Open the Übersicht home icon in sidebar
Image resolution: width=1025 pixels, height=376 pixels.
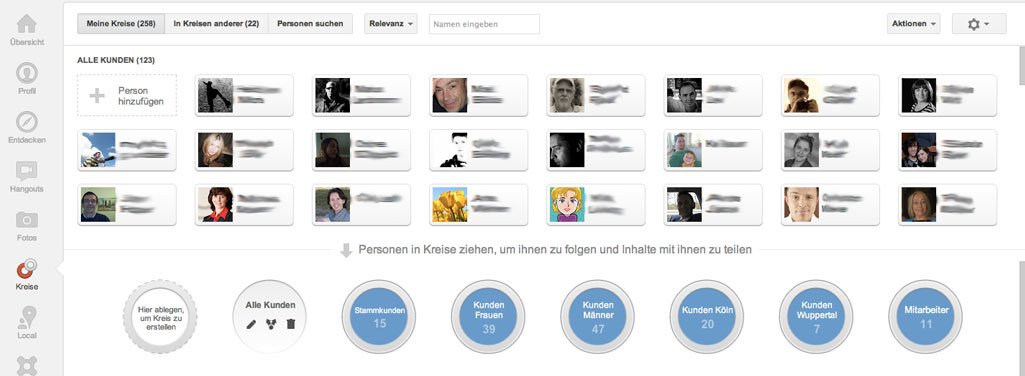[27, 24]
